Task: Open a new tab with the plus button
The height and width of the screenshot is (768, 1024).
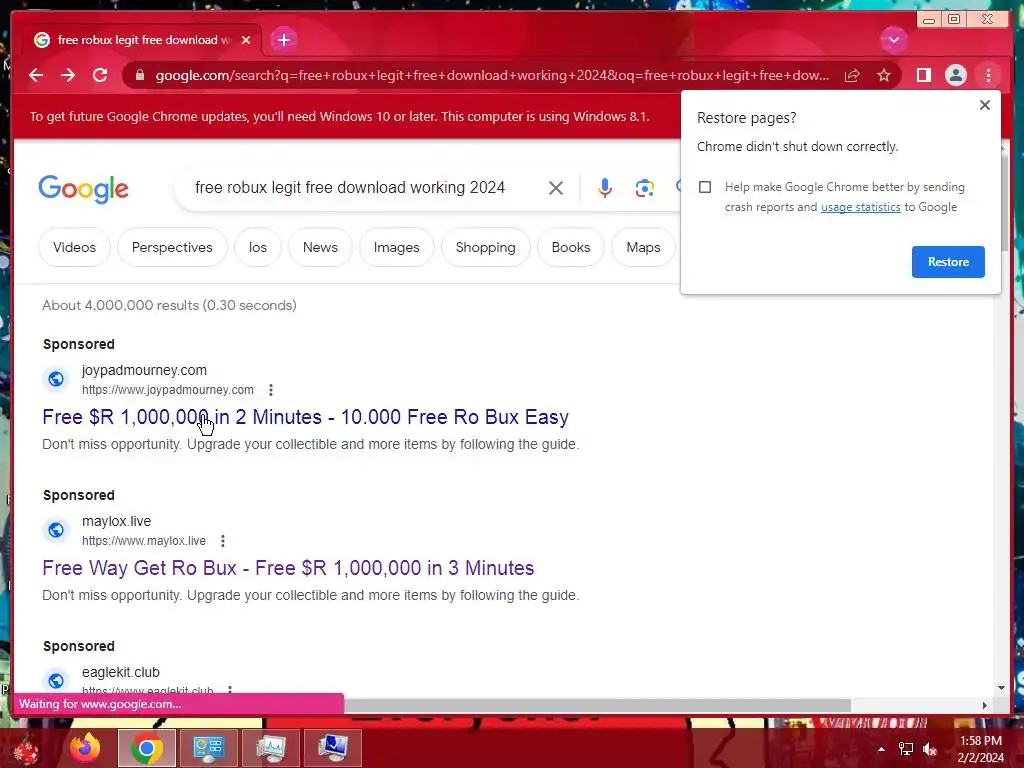Action: (x=283, y=40)
